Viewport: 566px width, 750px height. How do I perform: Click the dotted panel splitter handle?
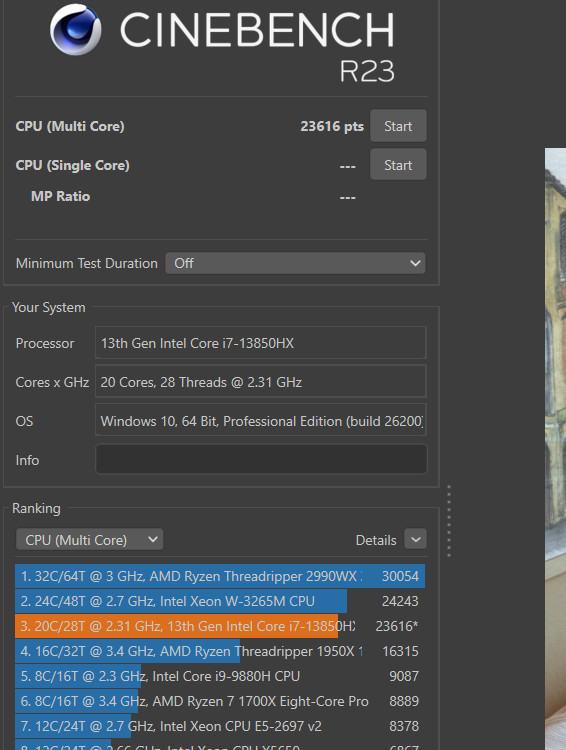pyautogui.click(x=449, y=521)
